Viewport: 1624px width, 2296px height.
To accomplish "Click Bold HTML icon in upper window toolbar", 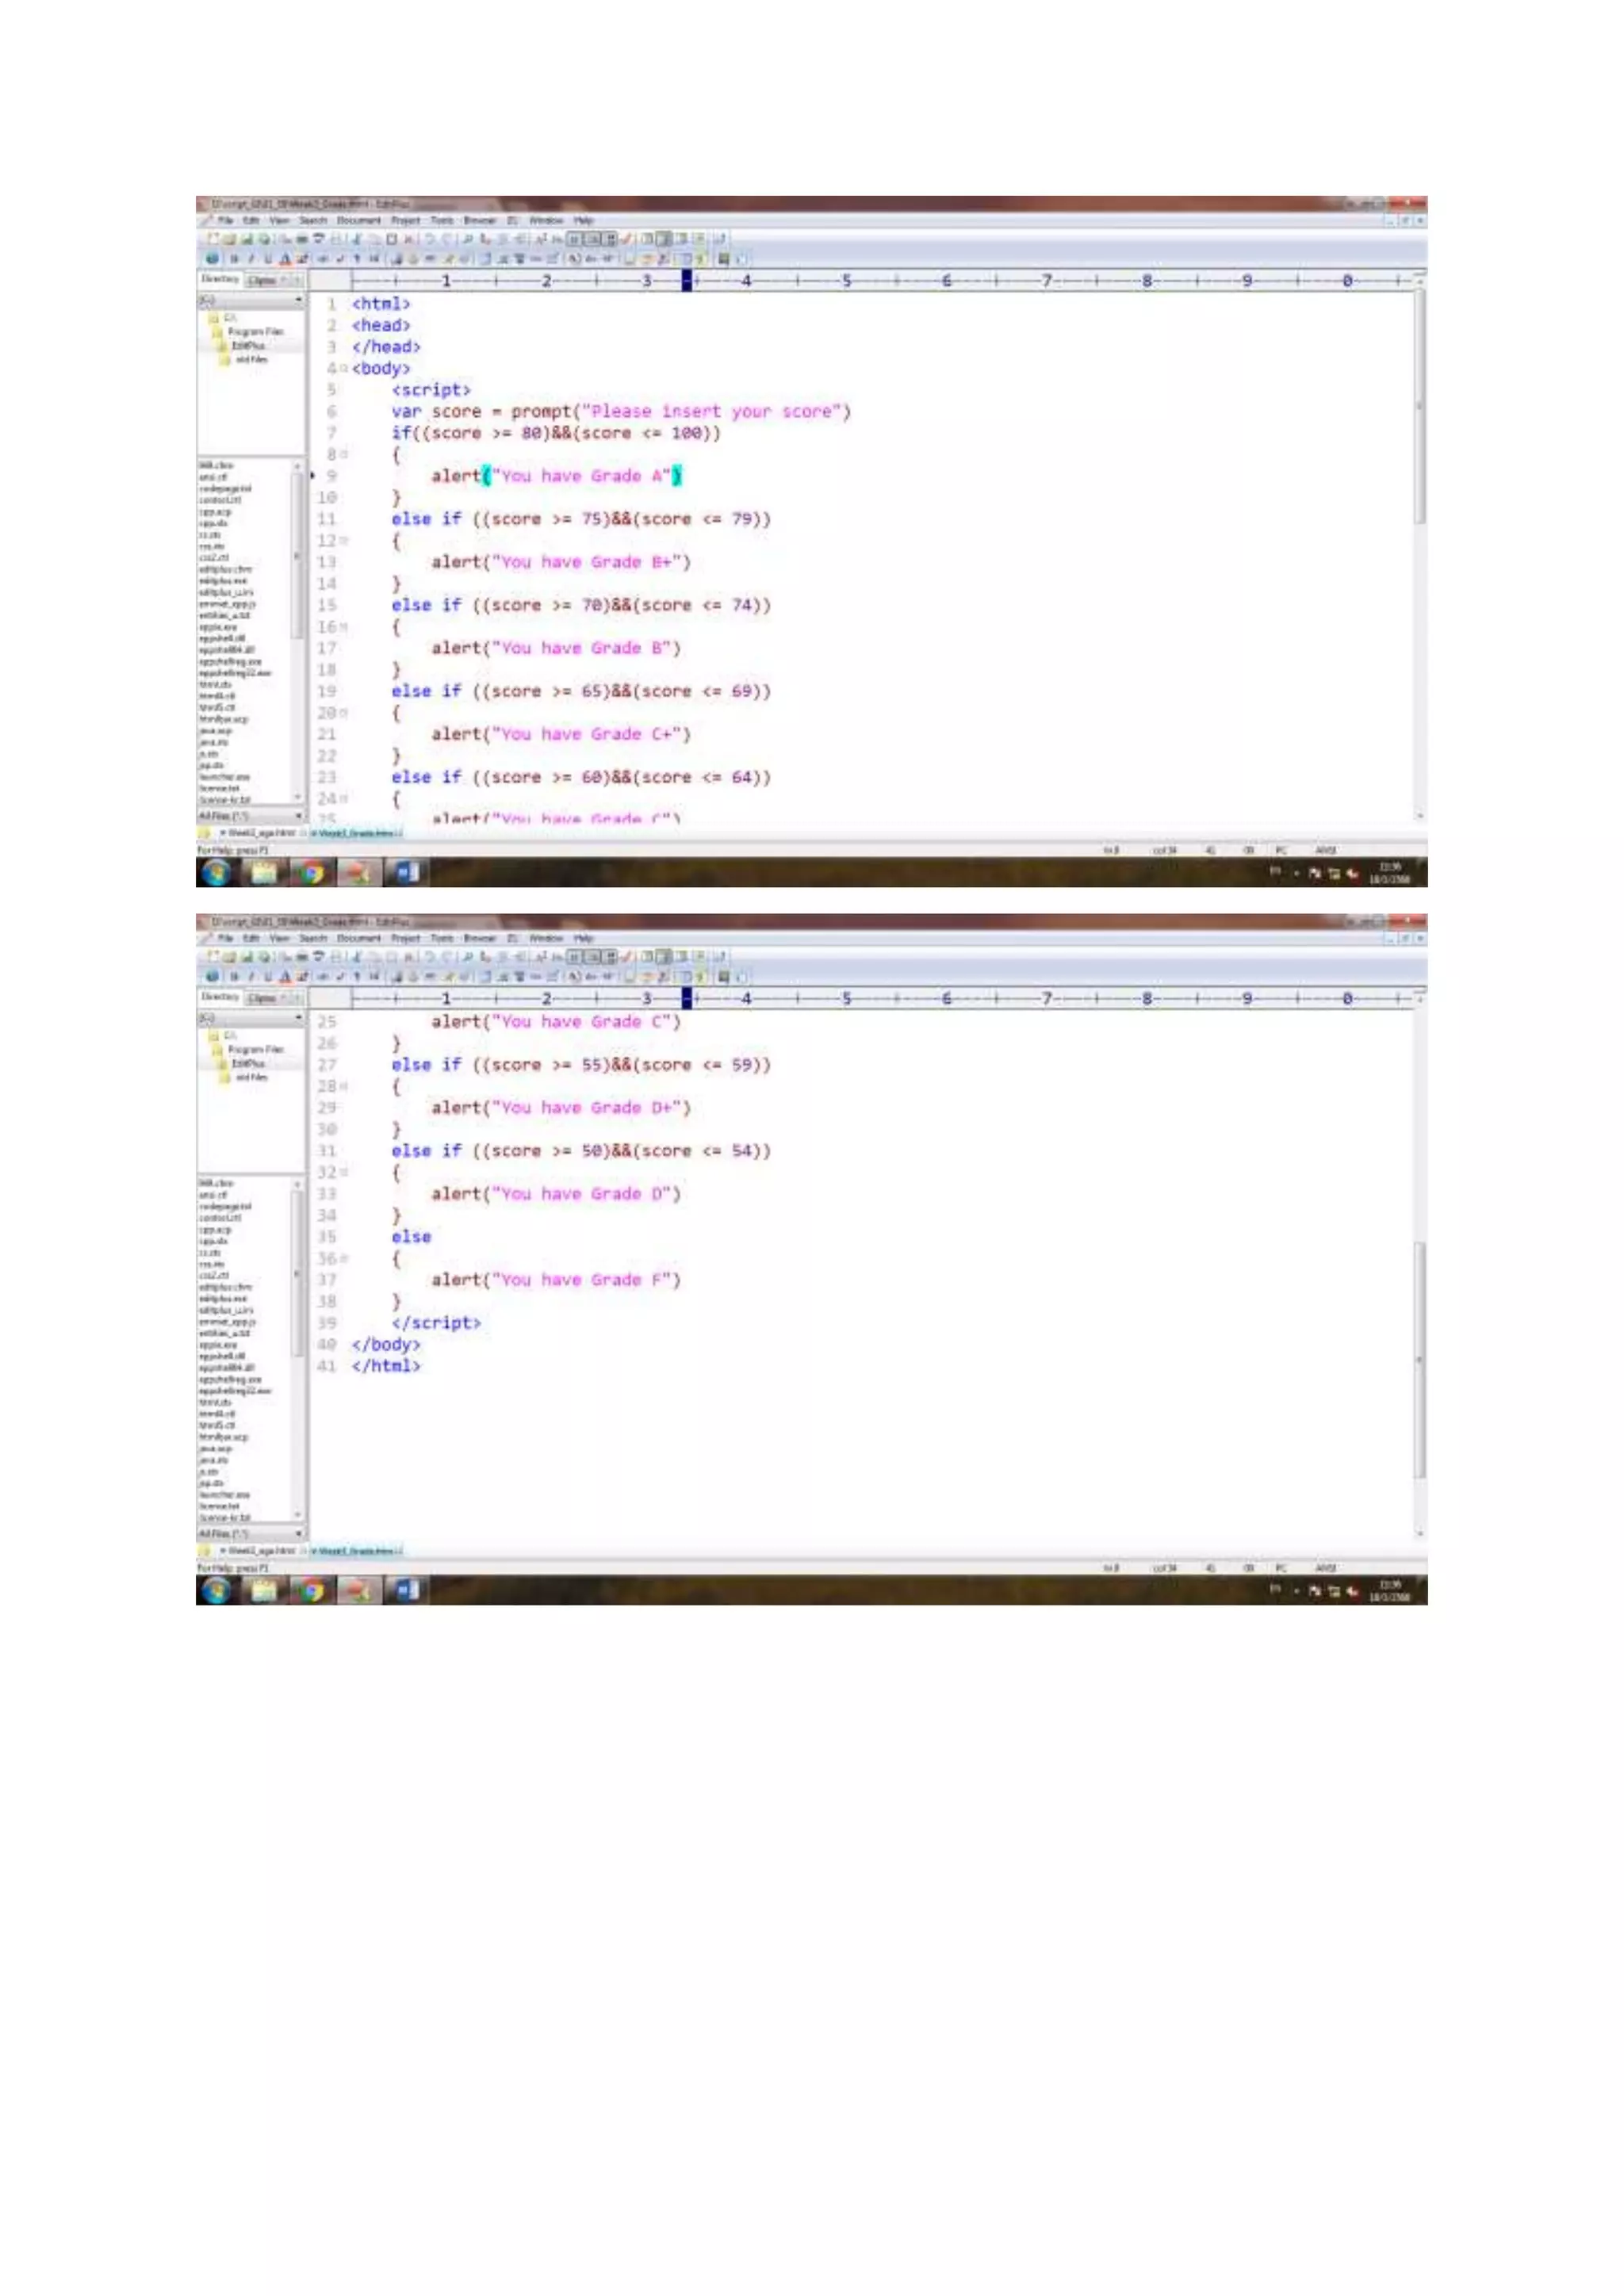I will pos(234,258).
